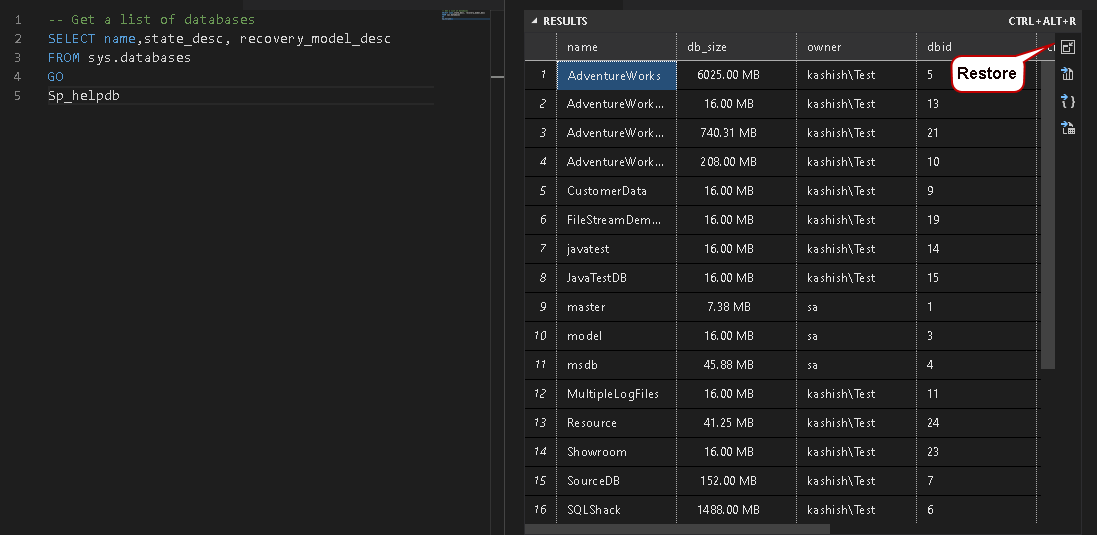Select the FileStreamDem... name cell

point(616,220)
